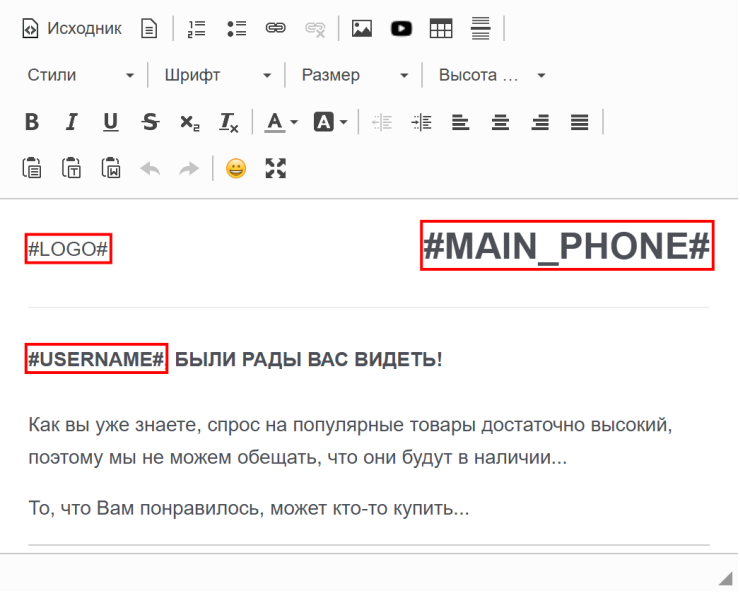Insert a table
The height and width of the screenshot is (593, 740).
441,28
